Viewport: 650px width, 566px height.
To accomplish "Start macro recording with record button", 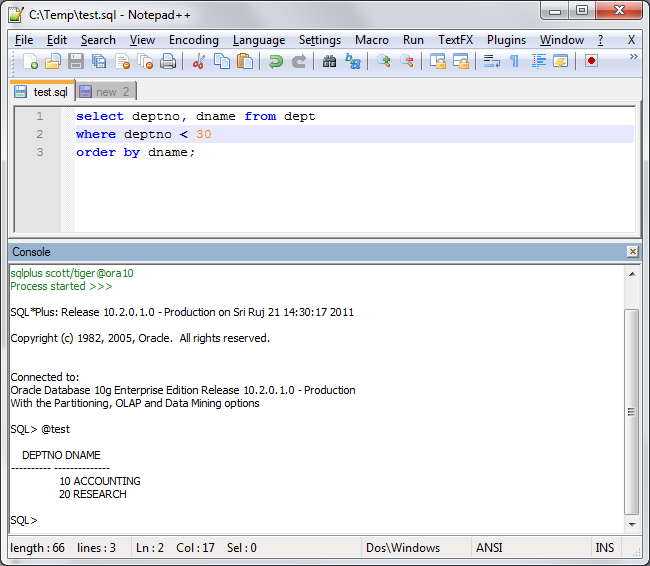I will click(x=591, y=62).
